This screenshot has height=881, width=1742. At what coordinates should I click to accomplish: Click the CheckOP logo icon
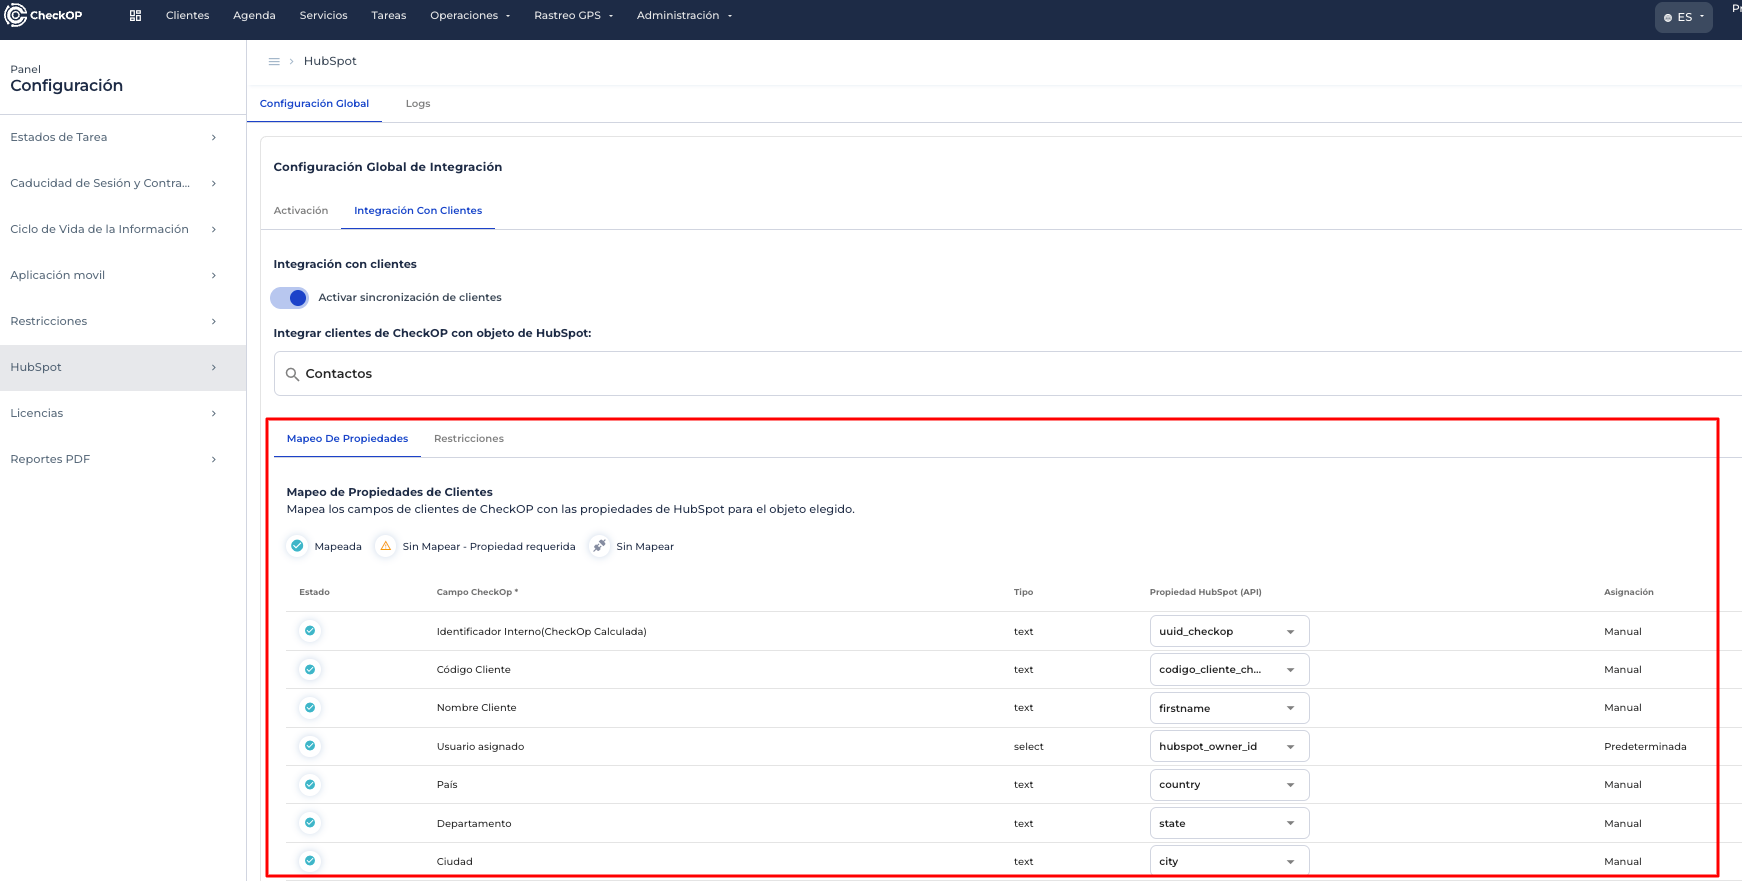15,15
